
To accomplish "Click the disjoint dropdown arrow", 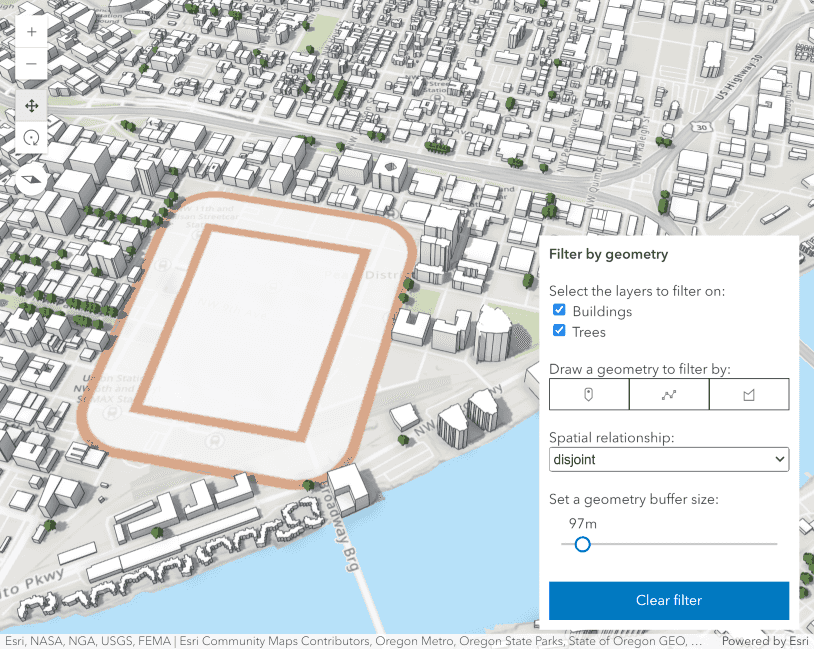I will tap(779, 459).
